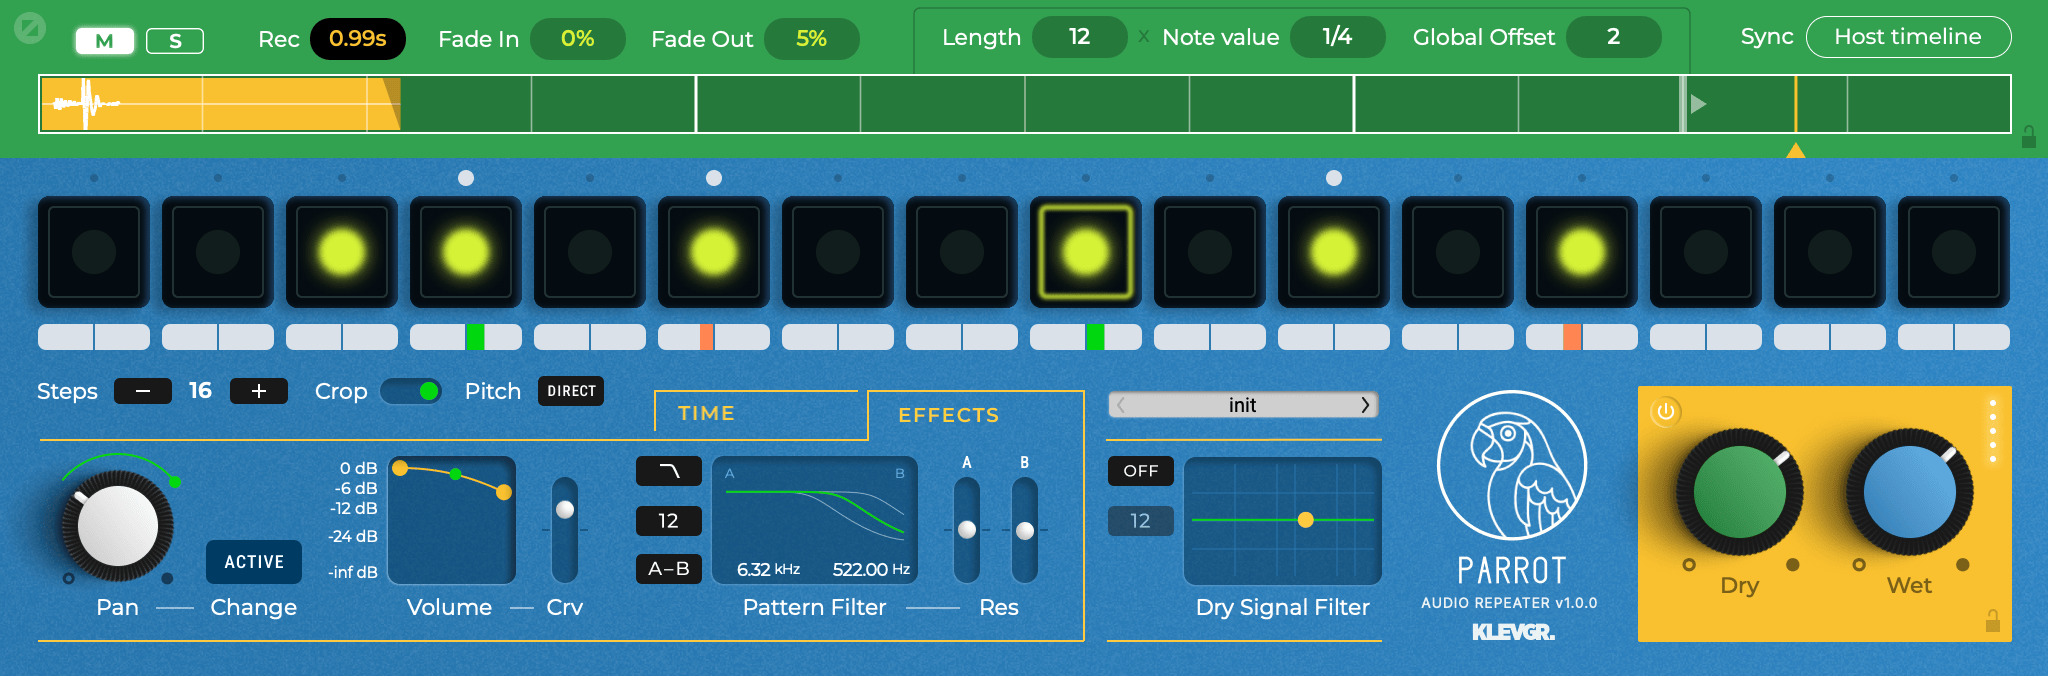Viewport: 2048px width, 676px height.
Task: Toggle the S mode button
Action: 175,41
